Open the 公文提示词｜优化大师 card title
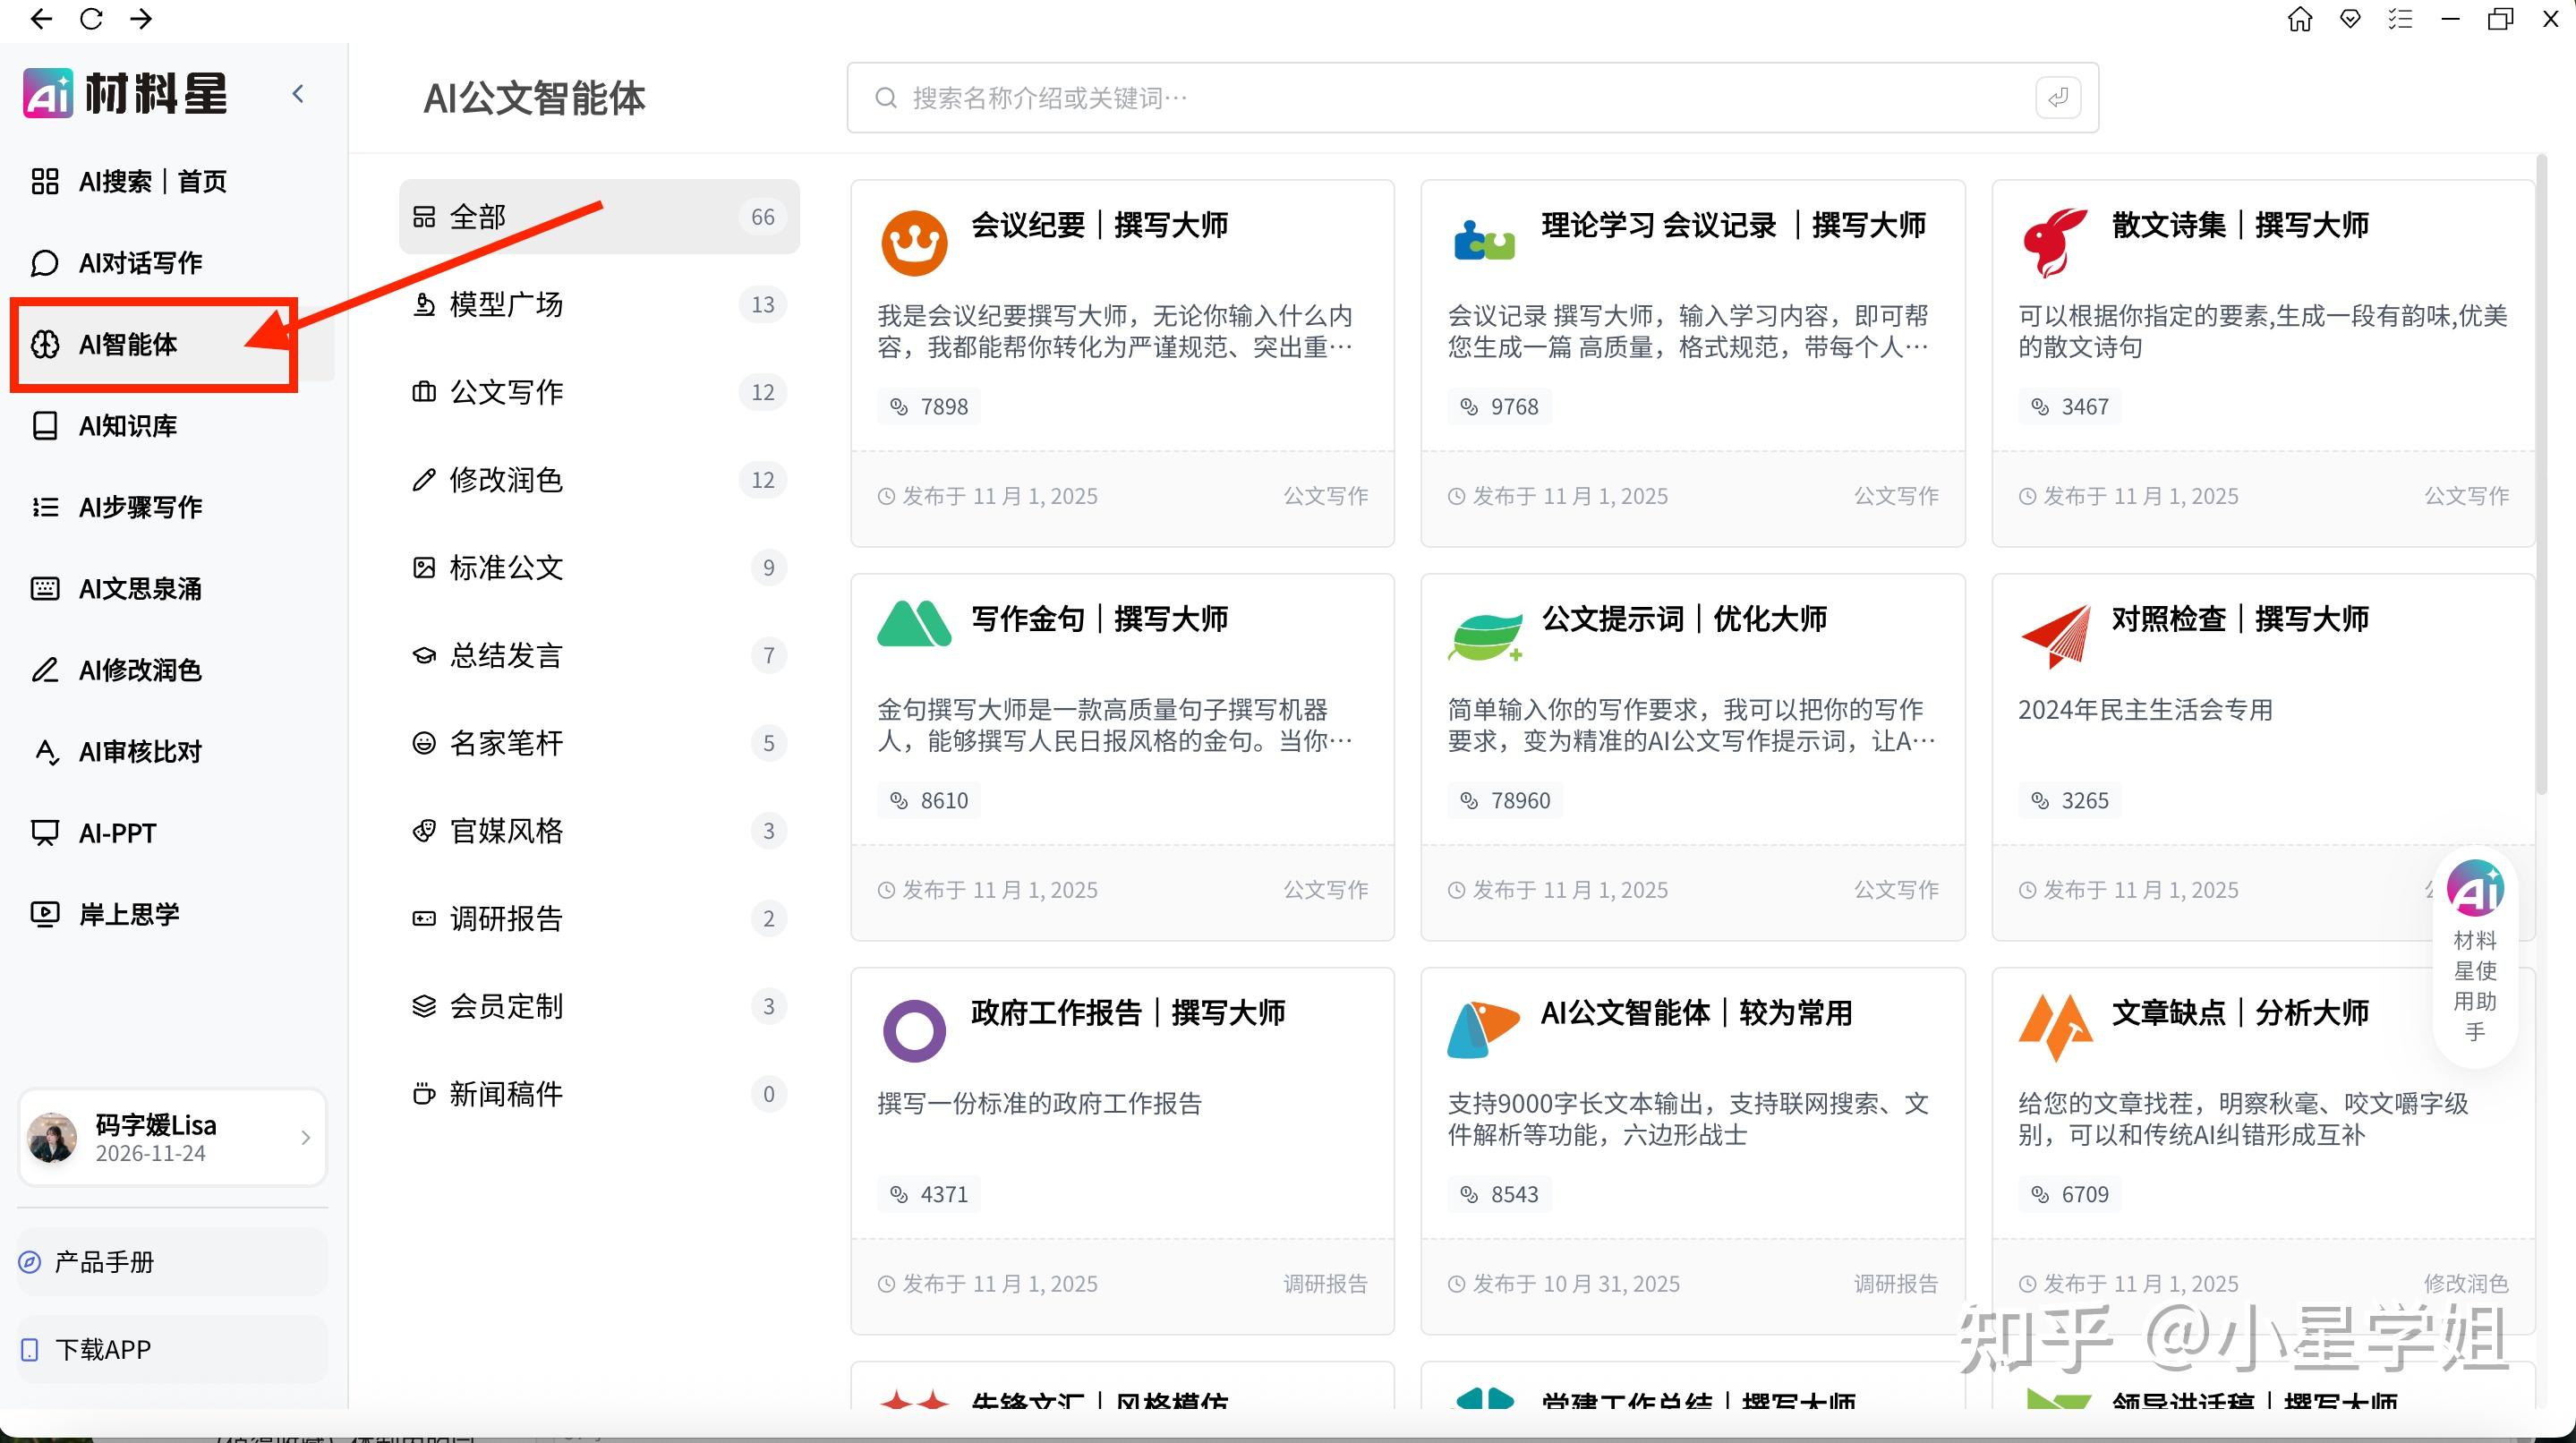The width and height of the screenshot is (2576, 1443). tap(1684, 619)
